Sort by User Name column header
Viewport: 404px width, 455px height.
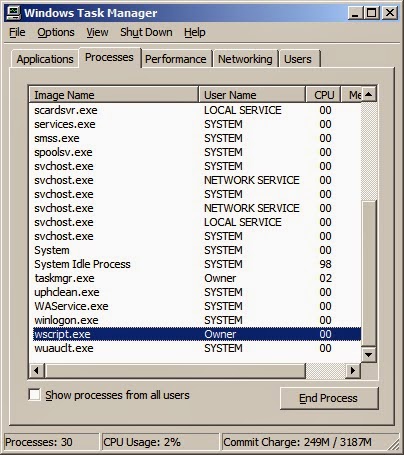[x=252, y=95]
